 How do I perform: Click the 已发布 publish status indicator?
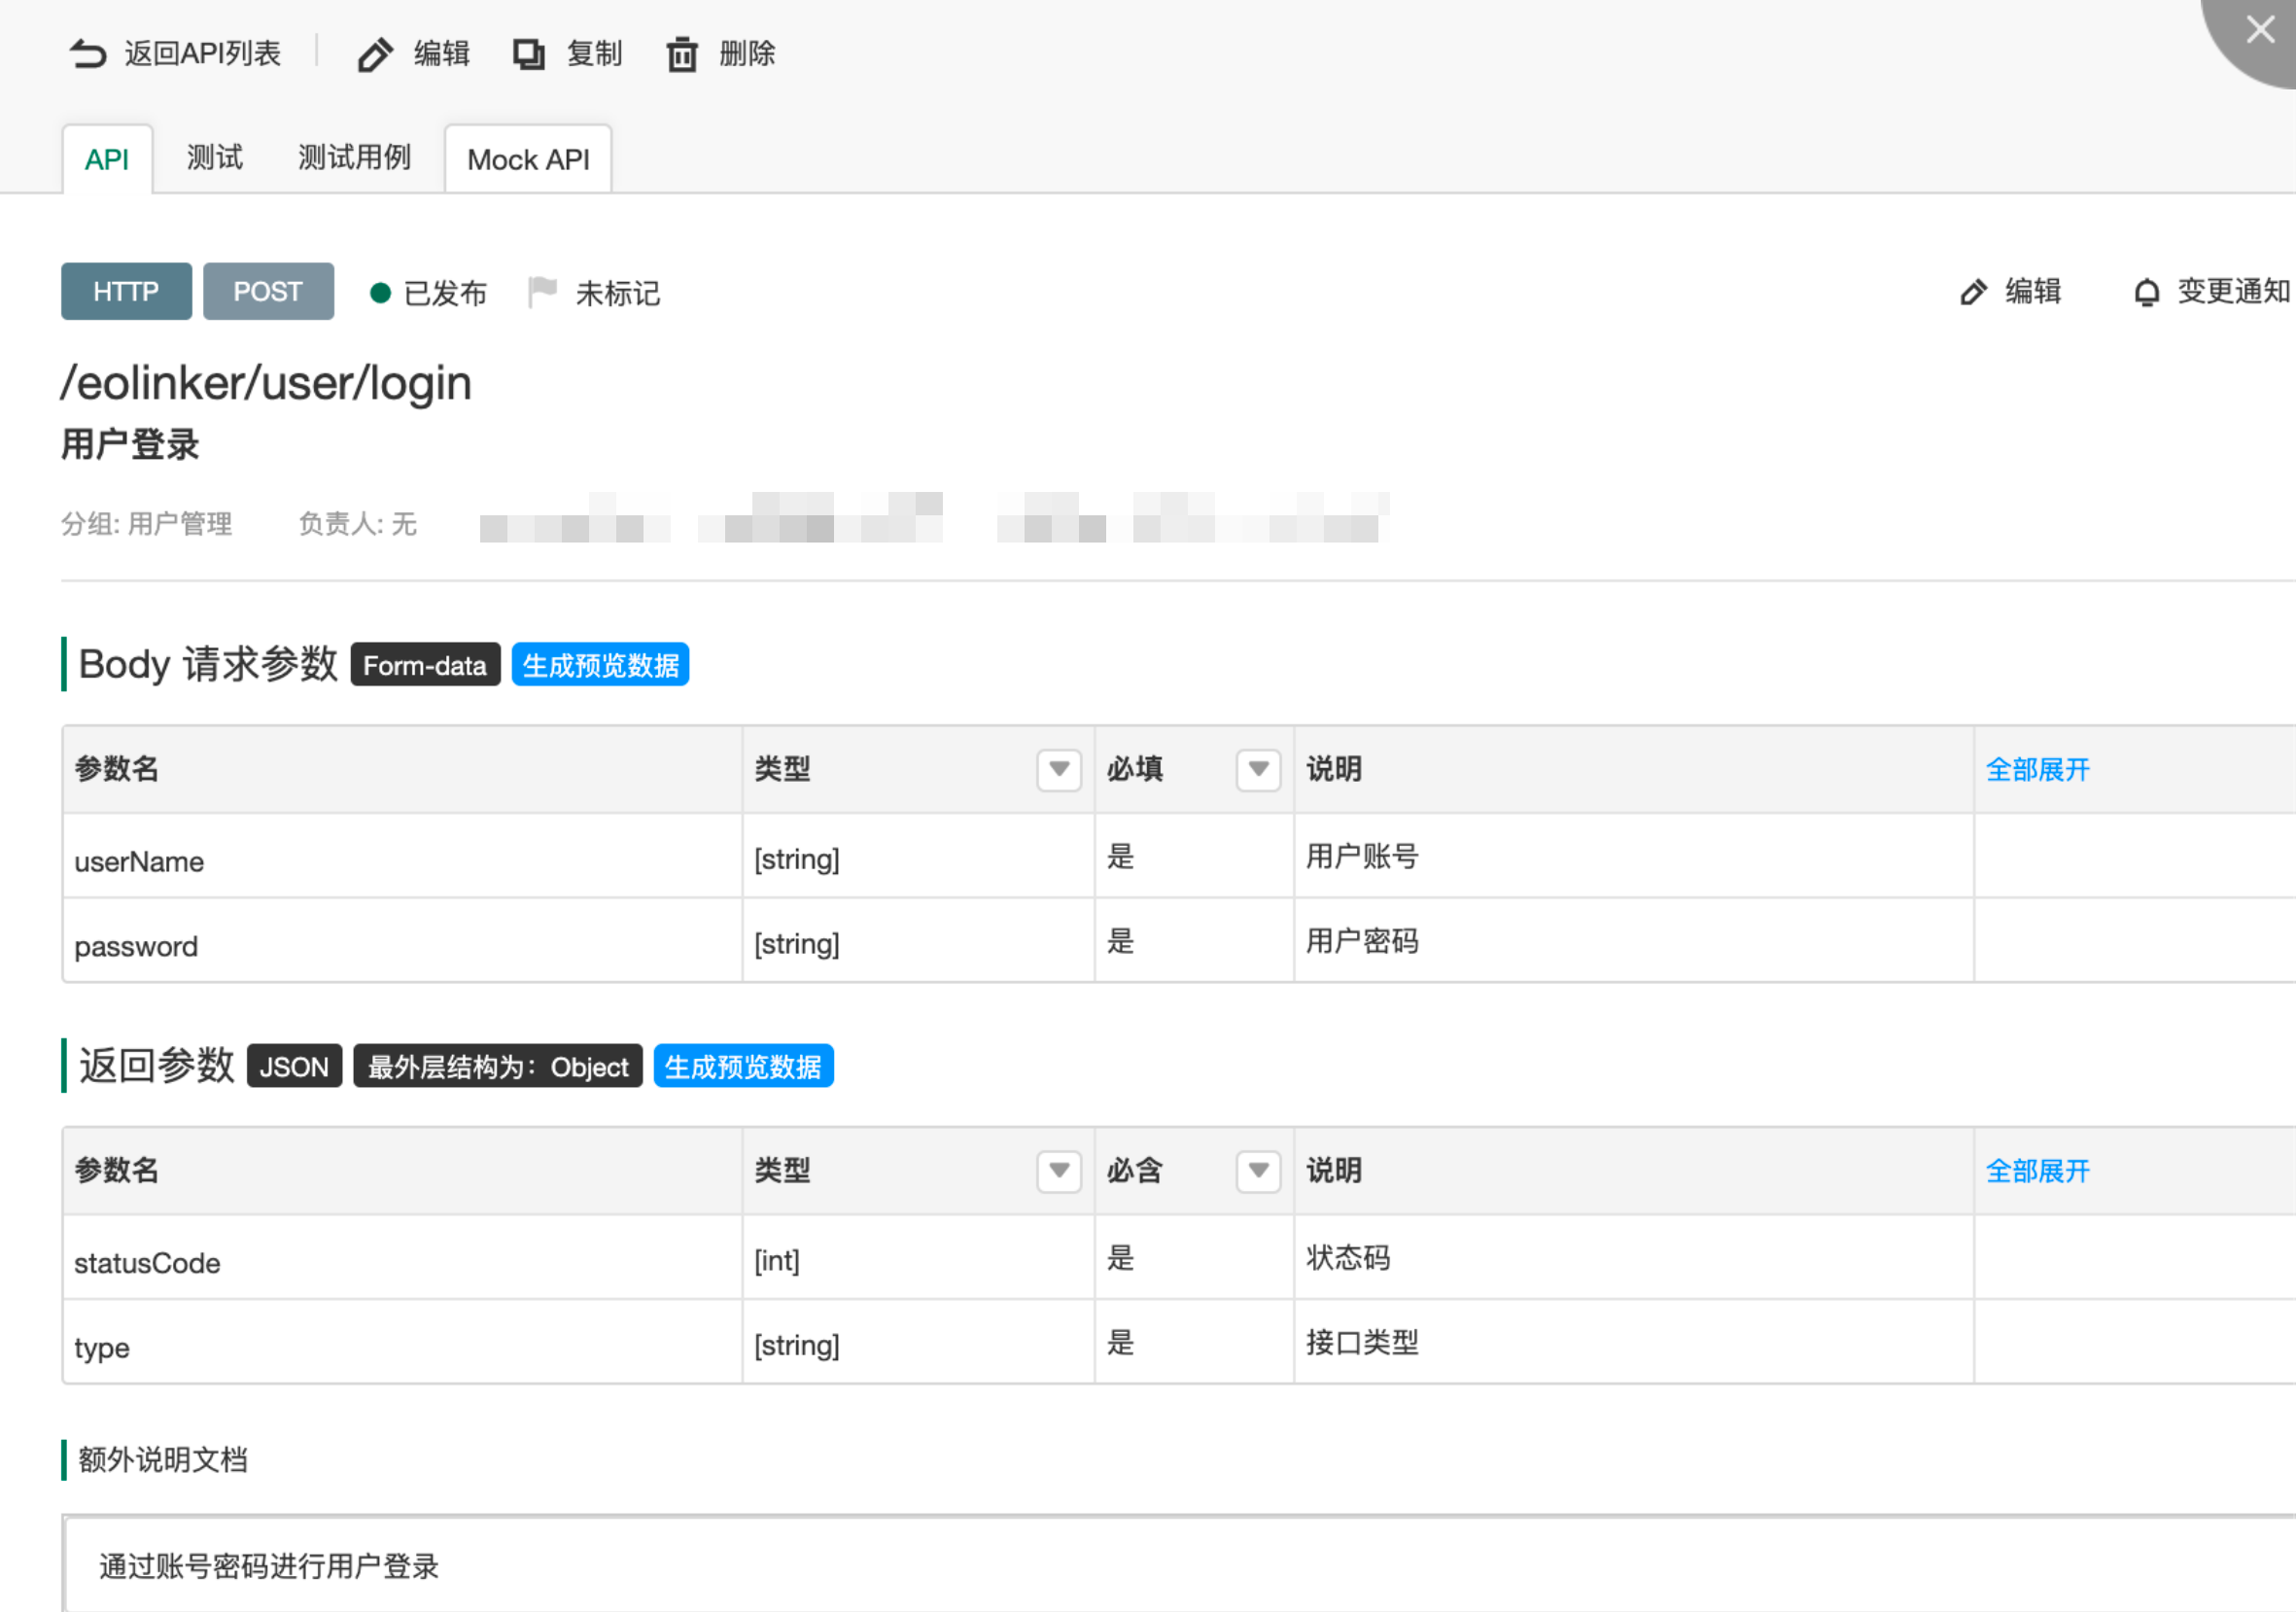(382, 291)
